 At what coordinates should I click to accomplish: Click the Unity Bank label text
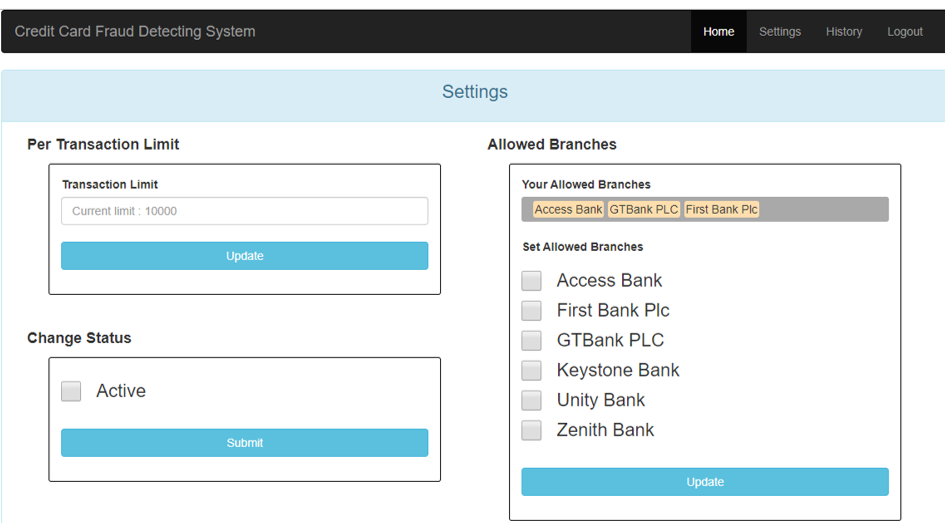pyautogui.click(x=601, y=400)
